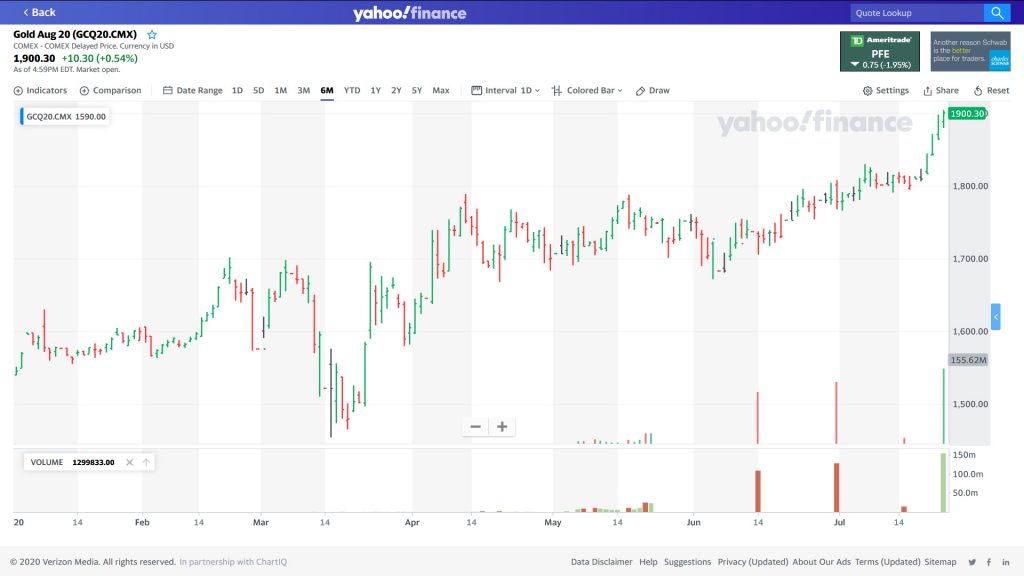Open the Data Disclaimer link
The height and width of the screenshot is (576, 1024).
(x=601, y=562)
